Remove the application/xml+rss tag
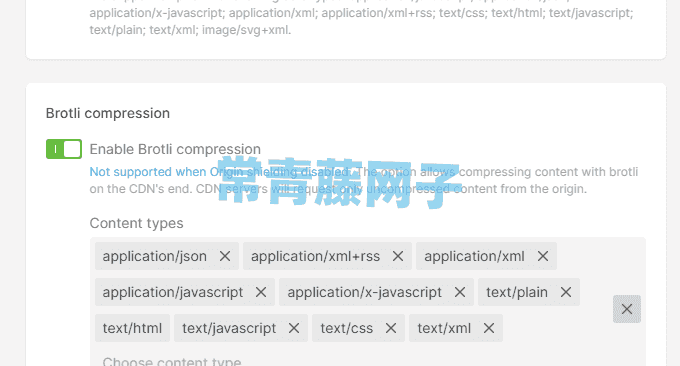Image resolution: width=680 pixels, height=366 pixels. [398, 256]
